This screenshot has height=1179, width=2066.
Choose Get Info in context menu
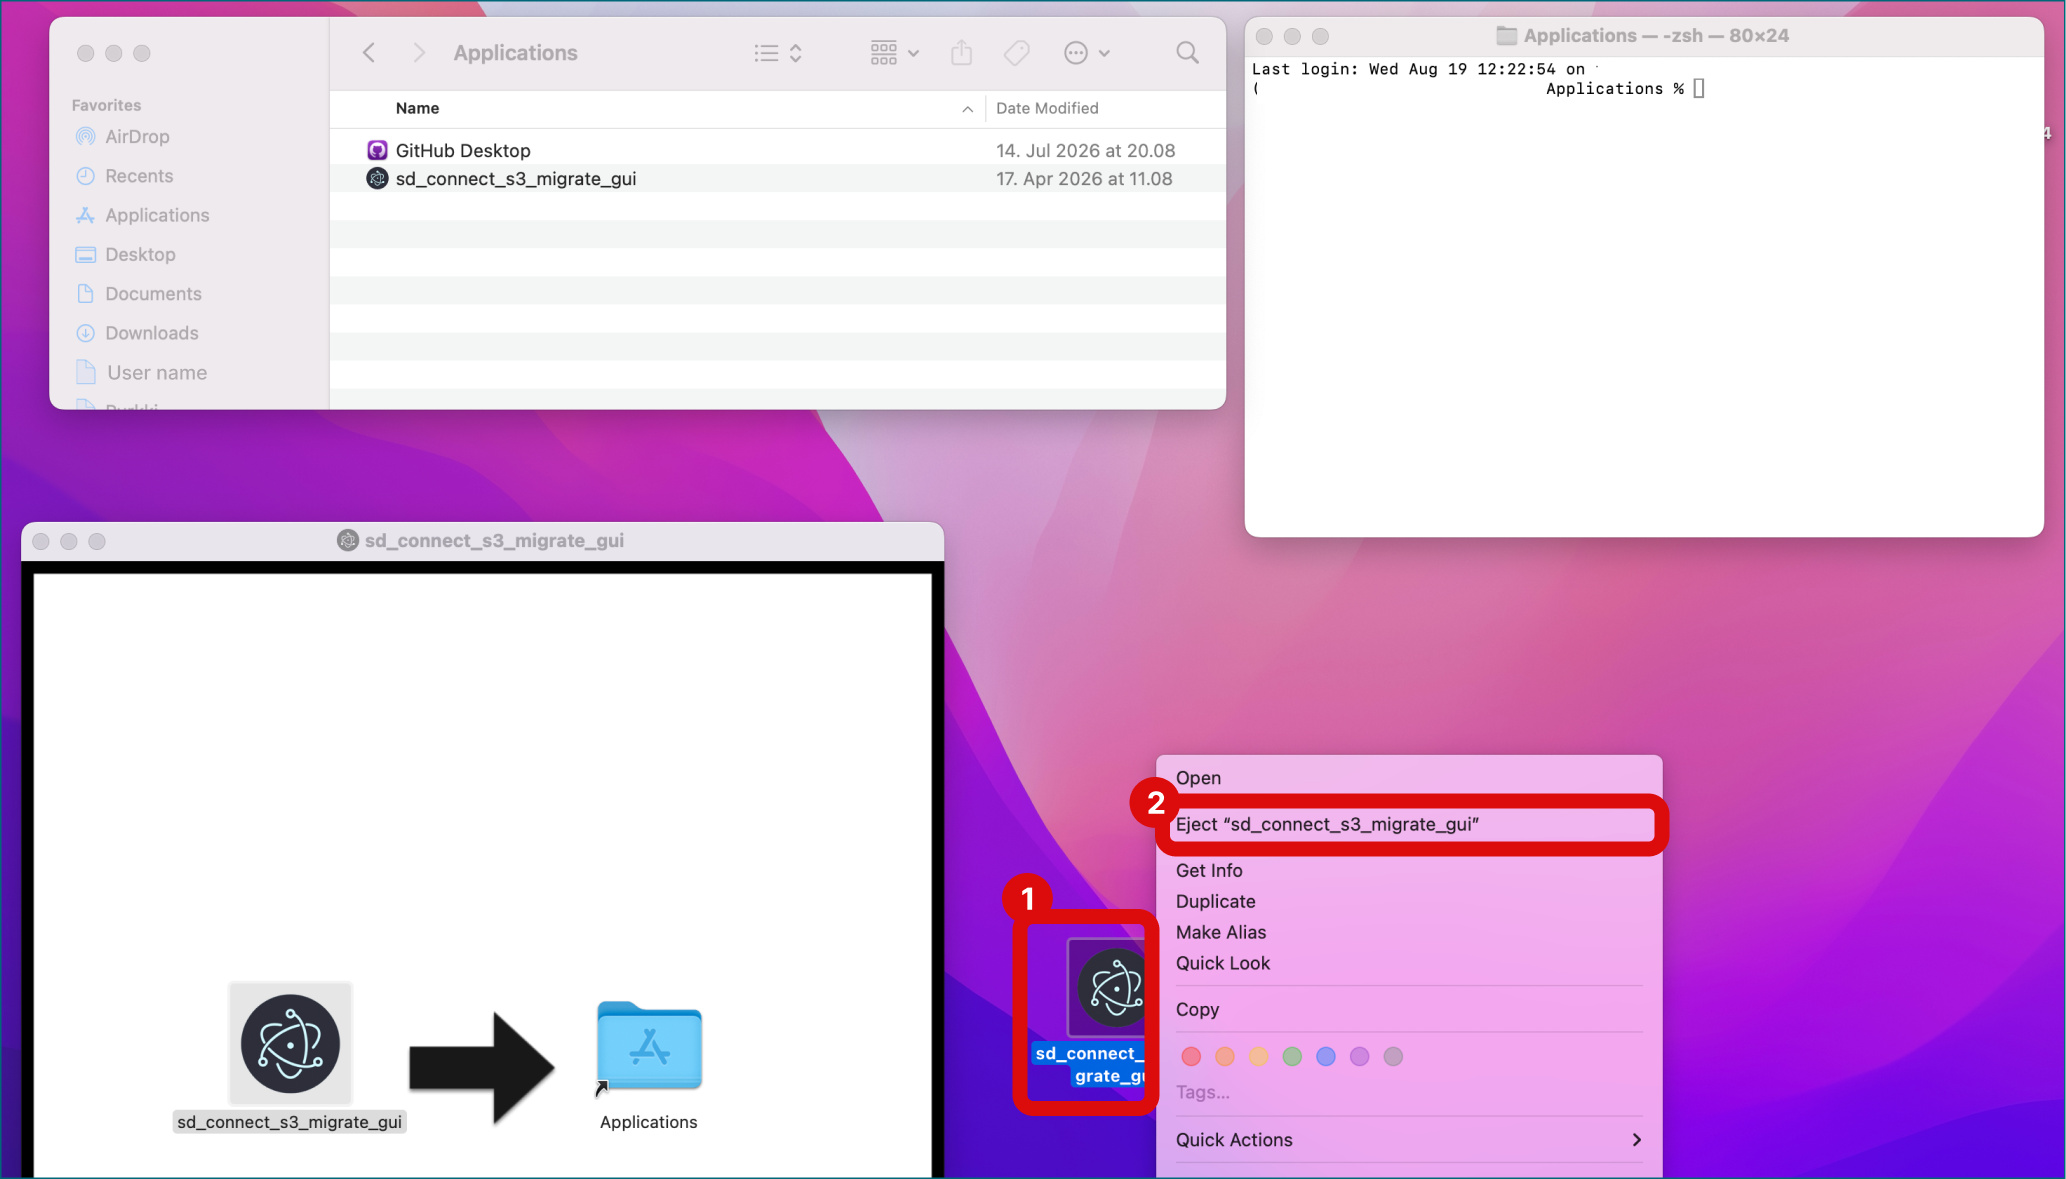coord(1208,871)
